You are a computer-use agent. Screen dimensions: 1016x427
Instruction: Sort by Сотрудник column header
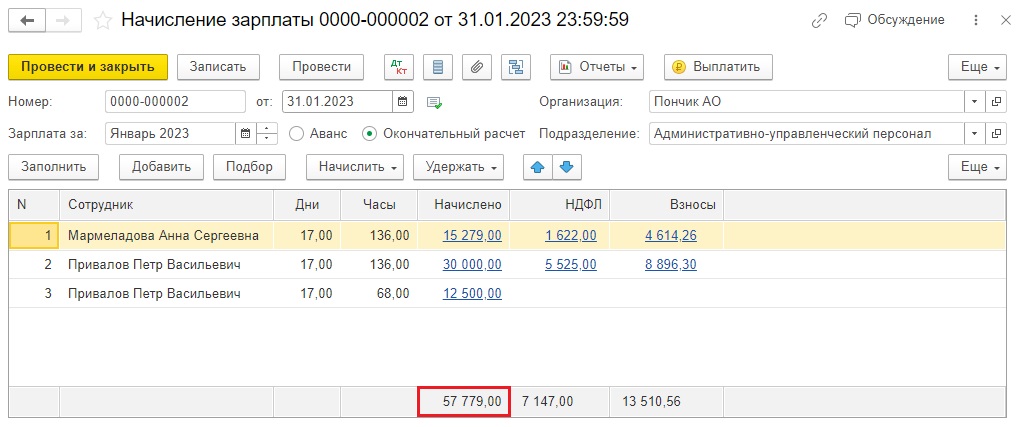(167, 205)
